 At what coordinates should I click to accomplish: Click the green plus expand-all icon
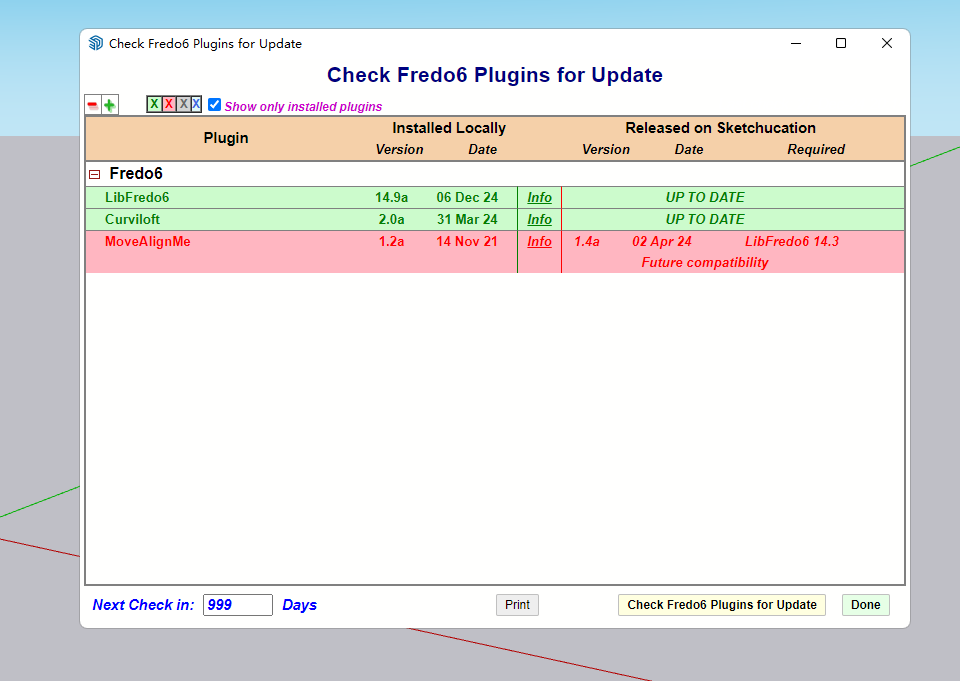click(109, 105)
